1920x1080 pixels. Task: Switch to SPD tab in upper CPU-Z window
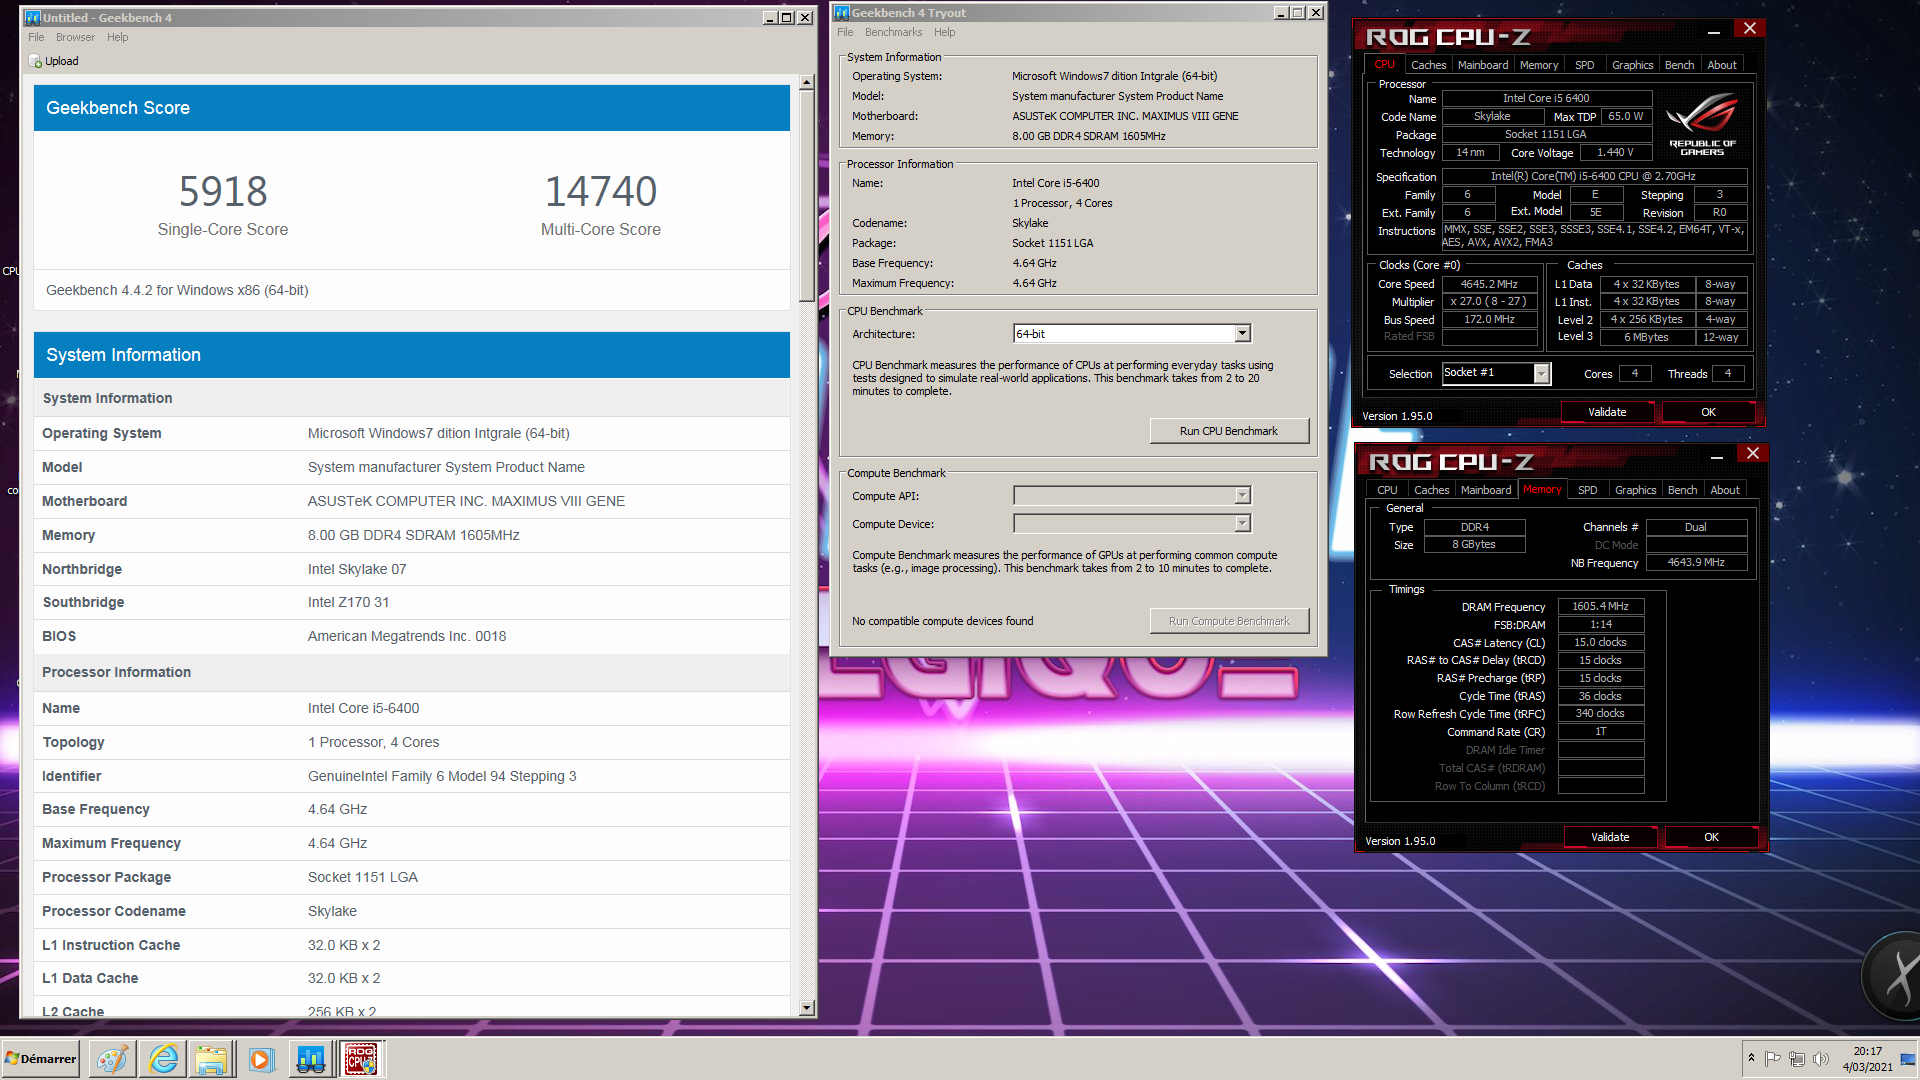click(1585, 65)
